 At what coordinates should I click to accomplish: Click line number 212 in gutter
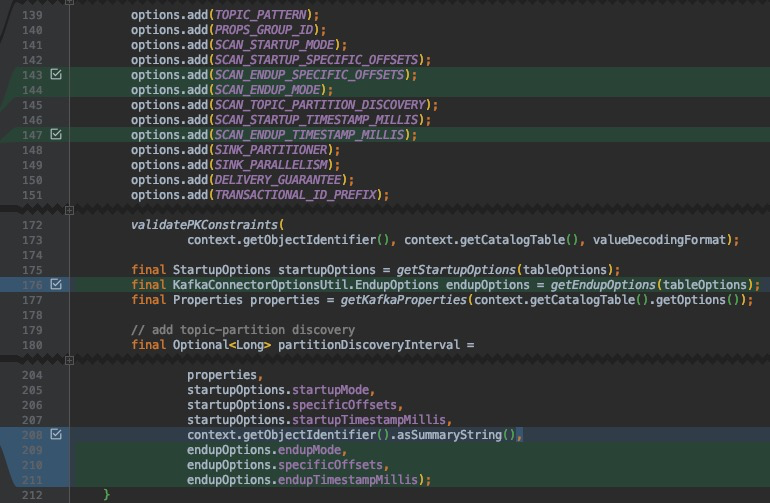32,495
